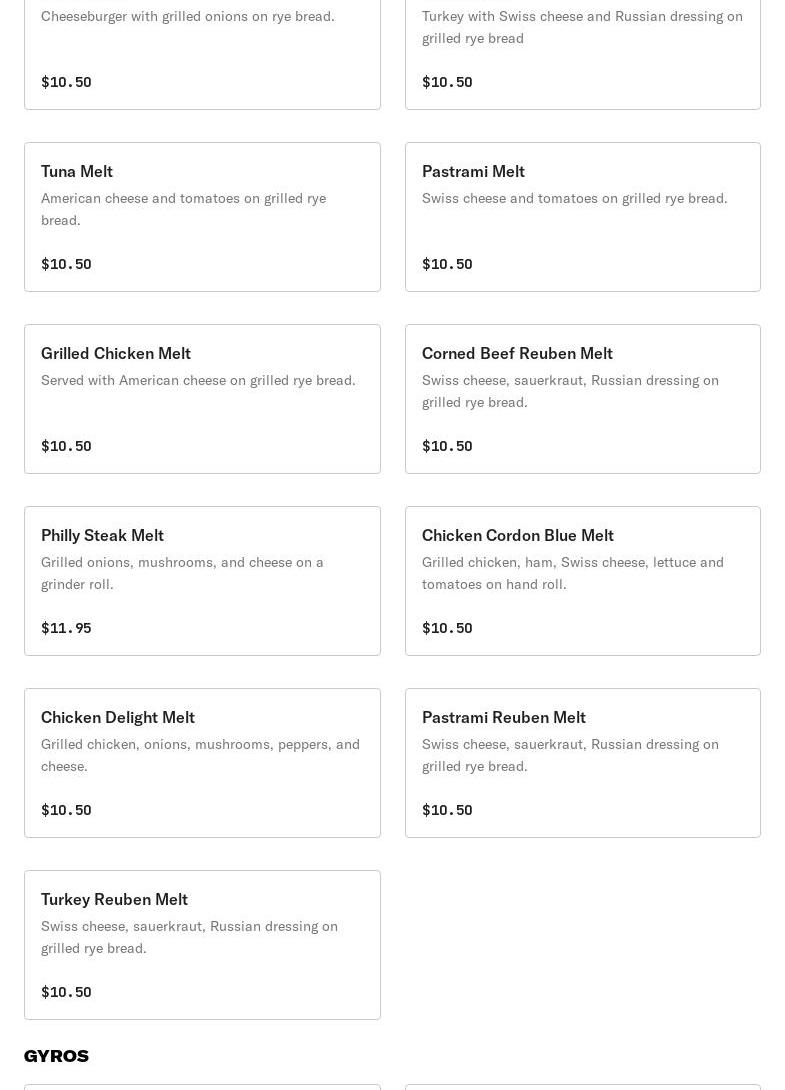
Task: Choose the Grilled Chicken Melt item
Action: [202, 399]
